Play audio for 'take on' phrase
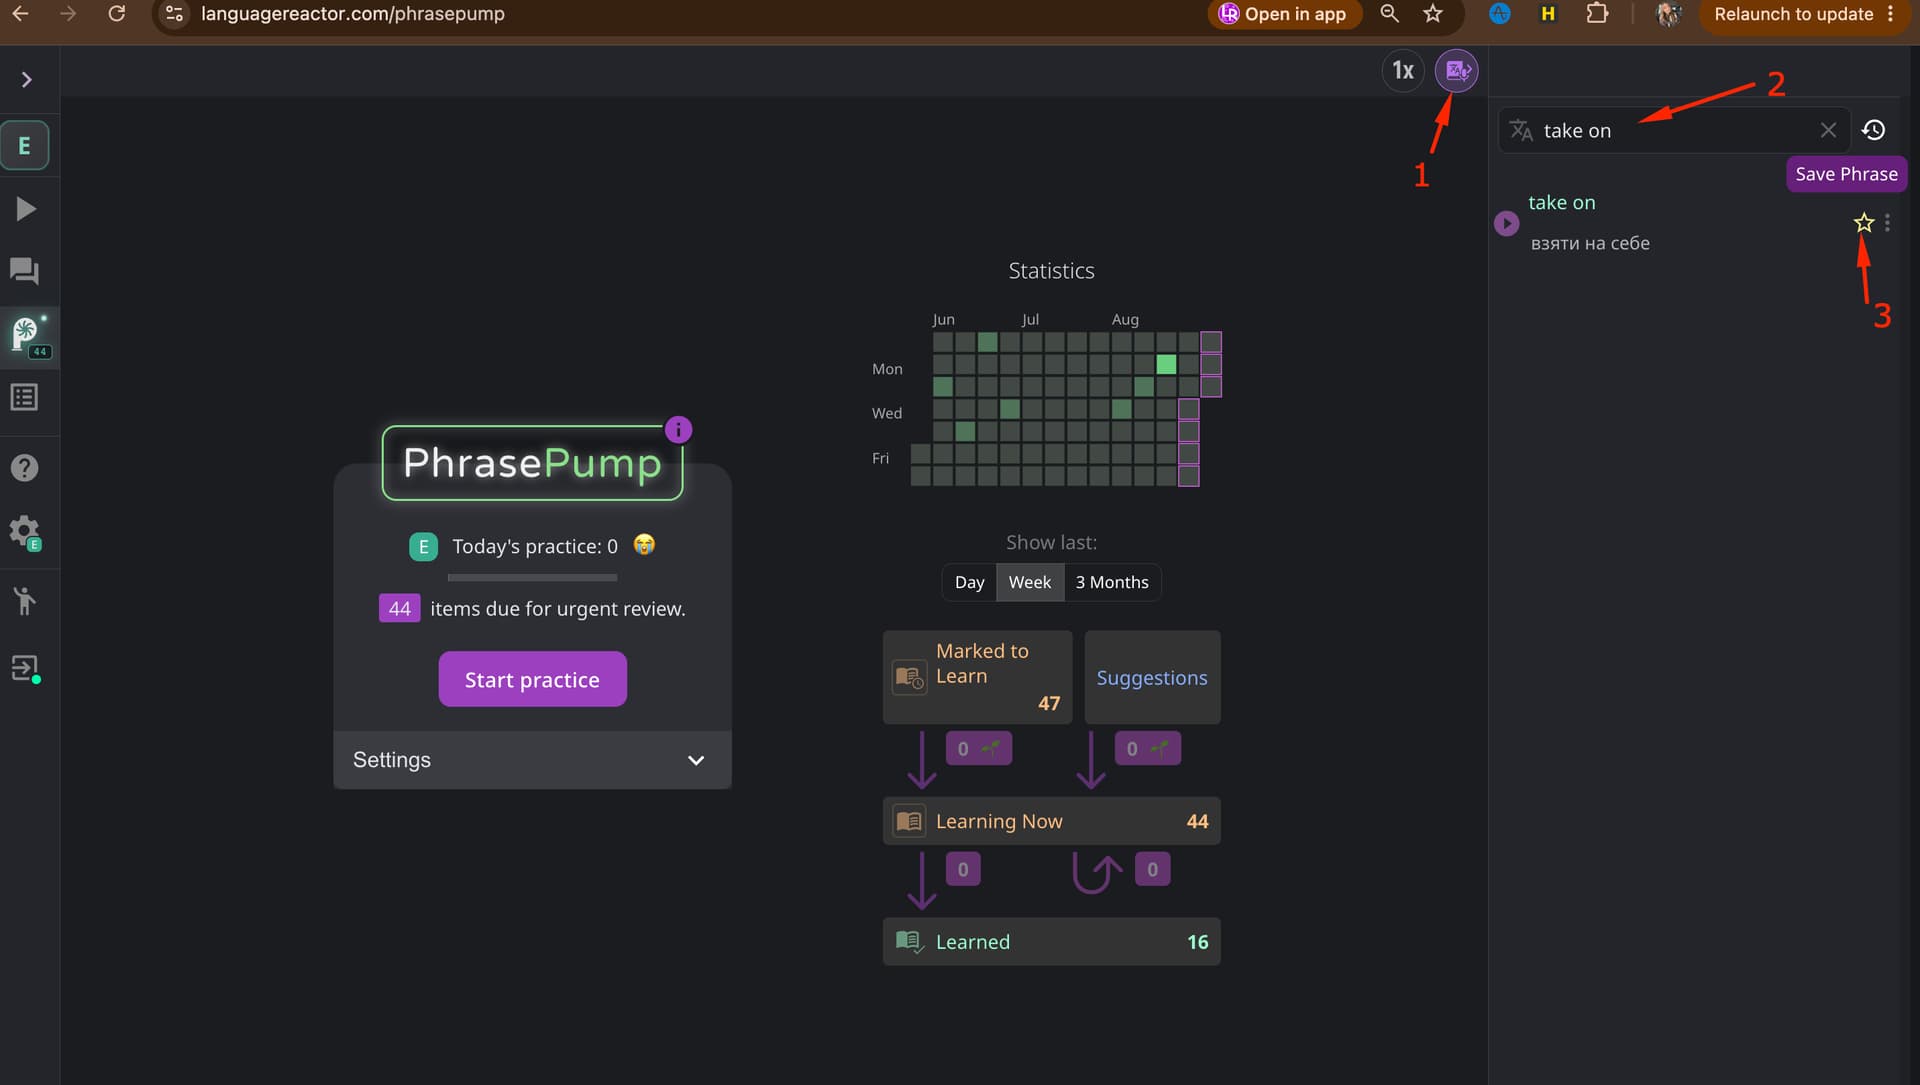 [x=1506, y=223]
